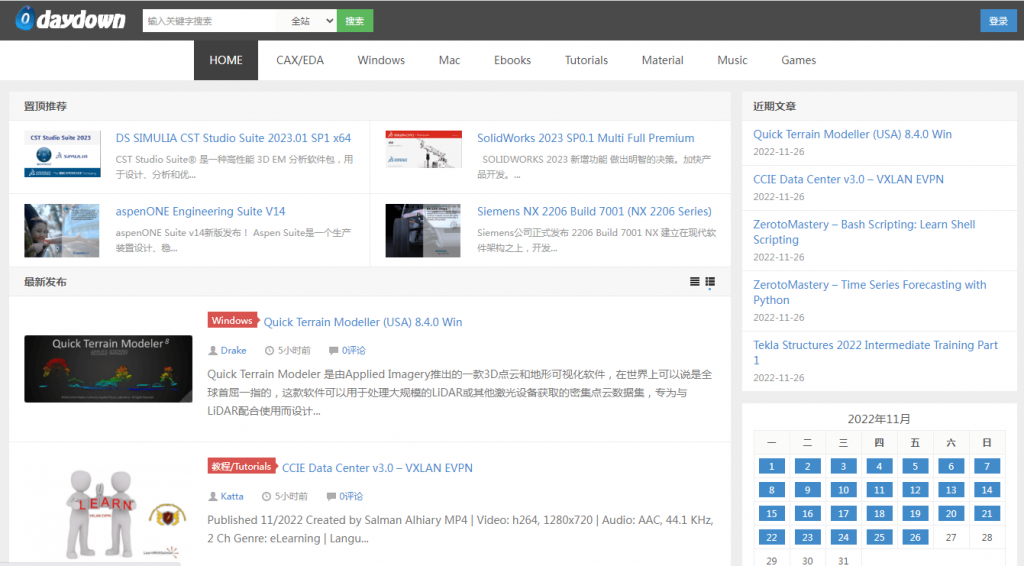Open author Drake's profile
This screenshot has width=1024, height=566.
[233, 351]
